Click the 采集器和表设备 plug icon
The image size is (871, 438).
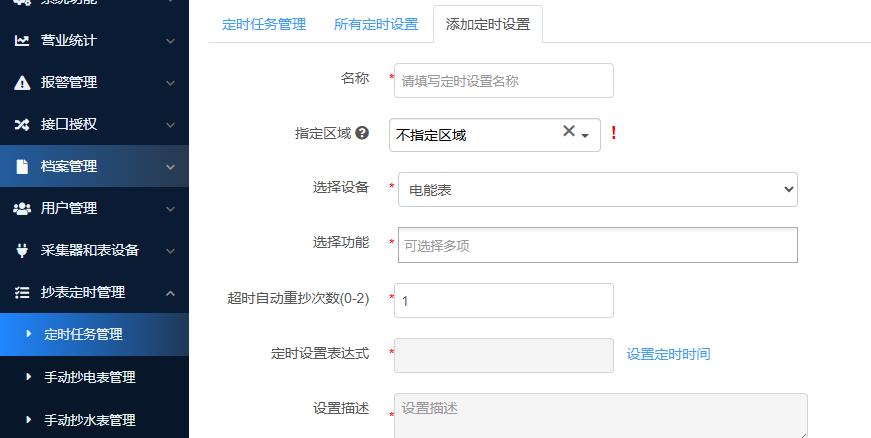[x=22, y=251]
